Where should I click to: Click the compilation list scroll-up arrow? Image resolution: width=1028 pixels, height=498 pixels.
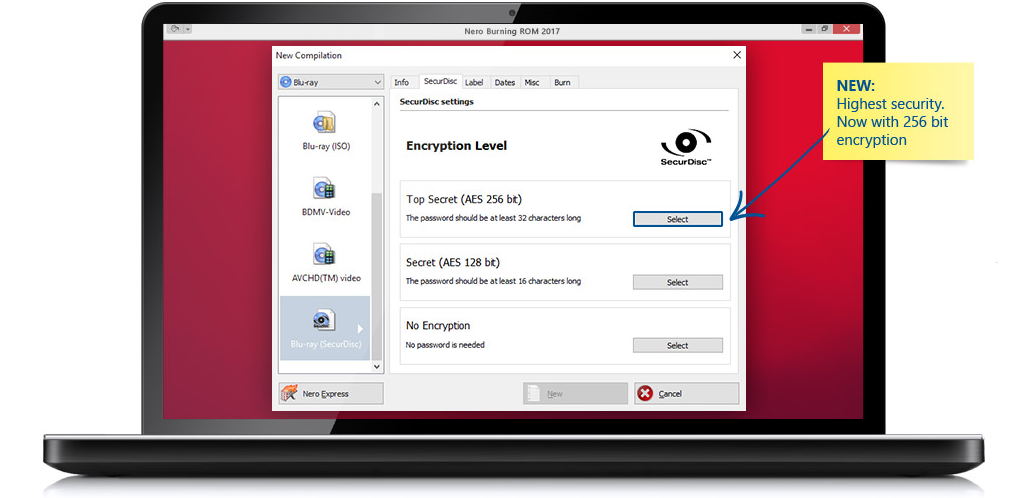click(377, 104)
